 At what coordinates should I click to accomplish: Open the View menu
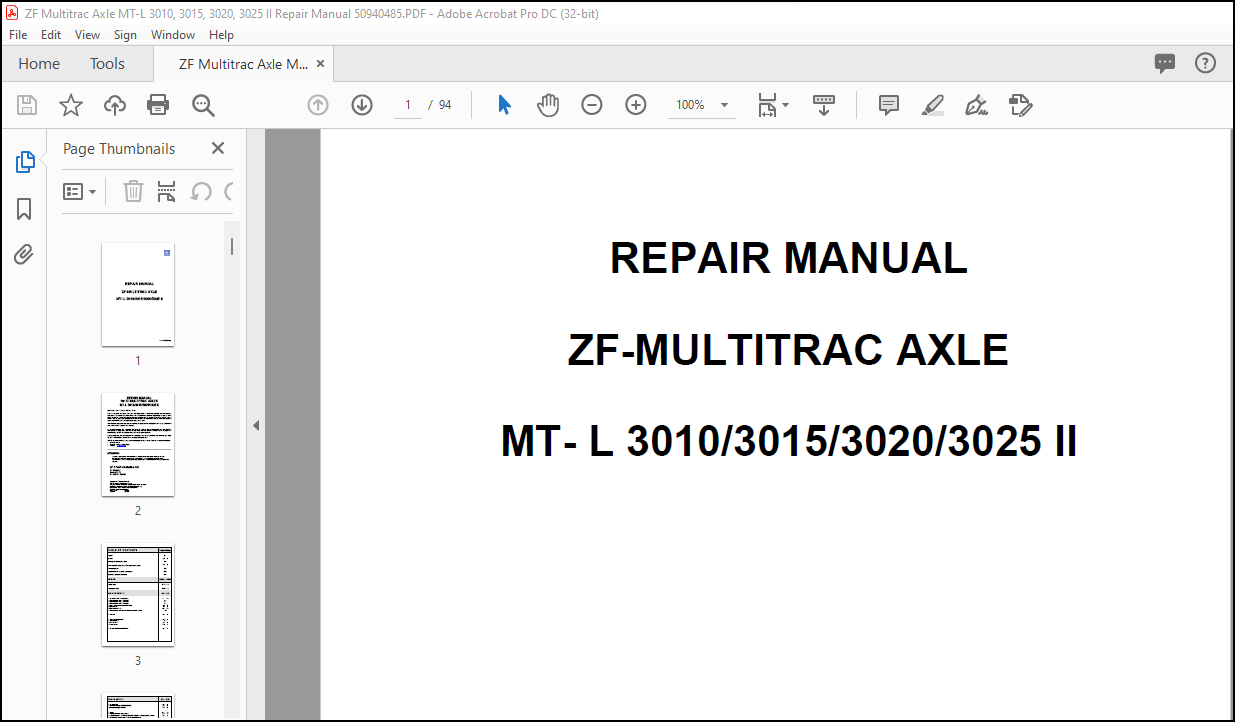coord(88,35)
